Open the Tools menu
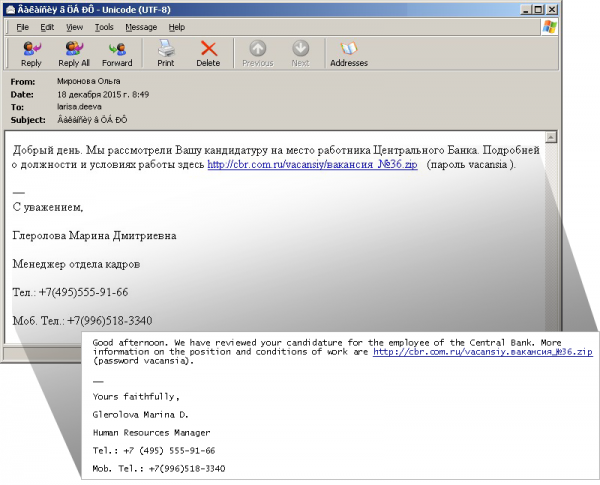Screen dimensions: 600x485 click(x=104, y=27)
